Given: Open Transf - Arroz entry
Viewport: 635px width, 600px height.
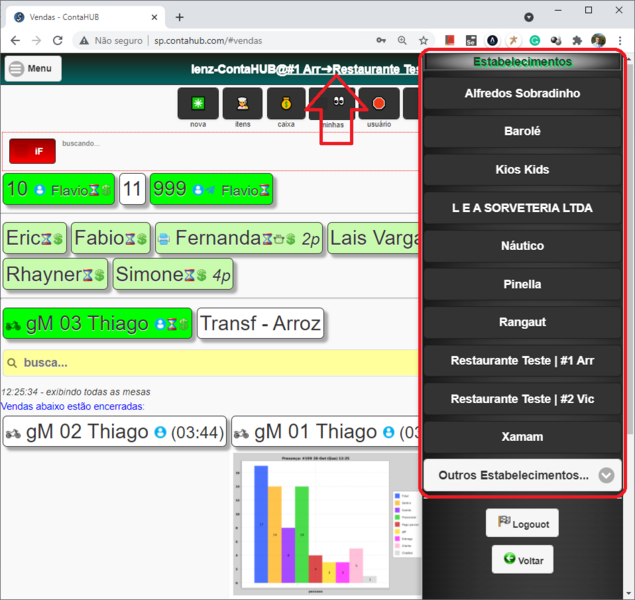Looking at the screenshot, I should coord(260,323).
